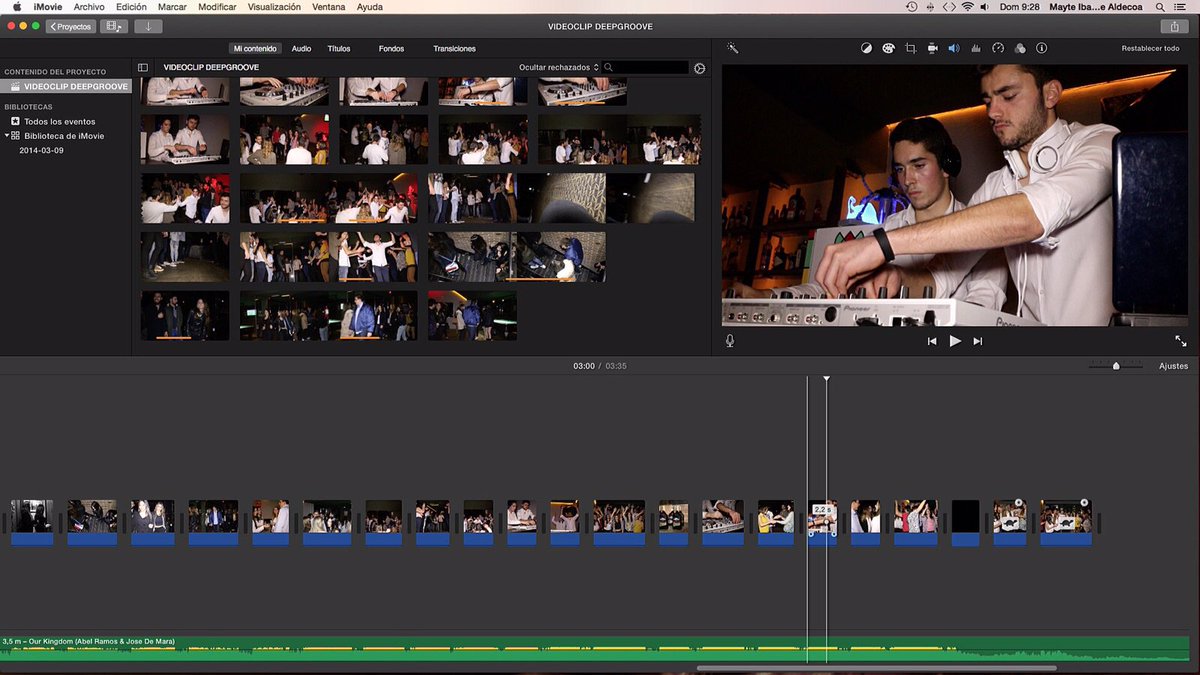Click the Wi-Fi status icon
This screenshot has height=675, width=1200.
967,7
